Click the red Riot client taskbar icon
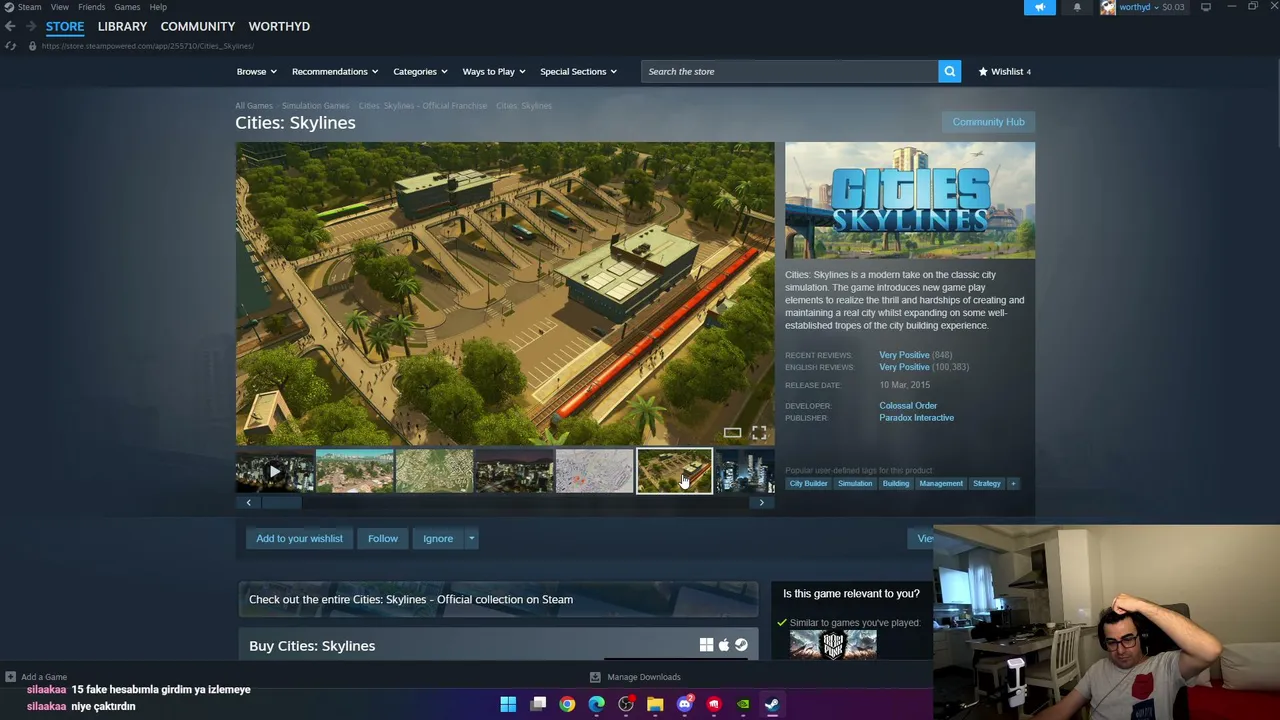The image size is (1280, 720). (x=713, y=704)
